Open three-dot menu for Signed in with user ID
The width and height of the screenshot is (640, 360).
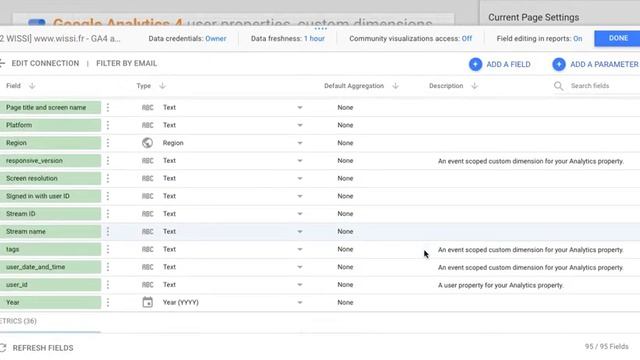(x=108, y=196)
